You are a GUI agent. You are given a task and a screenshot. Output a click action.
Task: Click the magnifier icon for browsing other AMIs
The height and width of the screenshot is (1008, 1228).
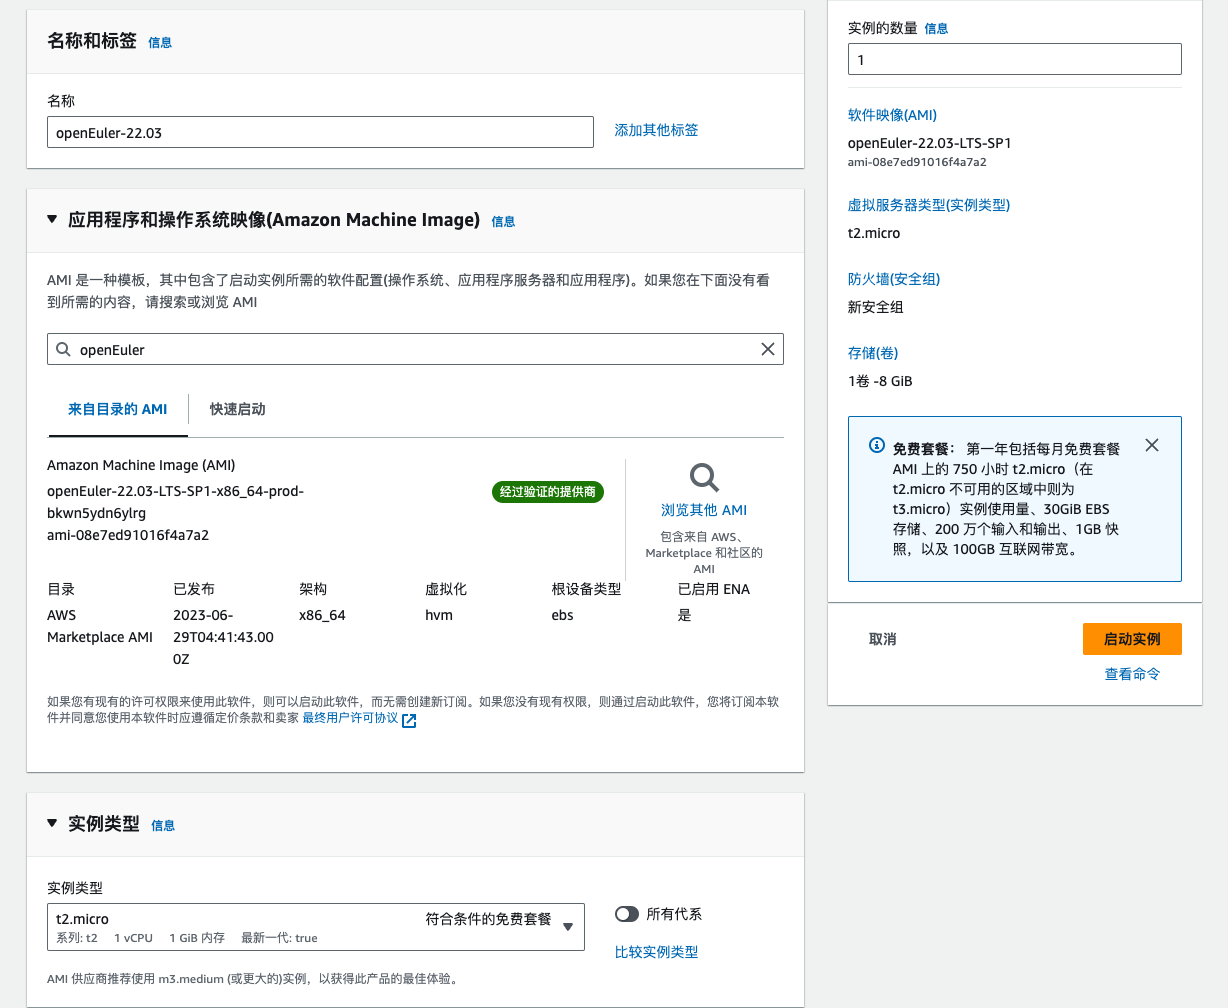704,478
